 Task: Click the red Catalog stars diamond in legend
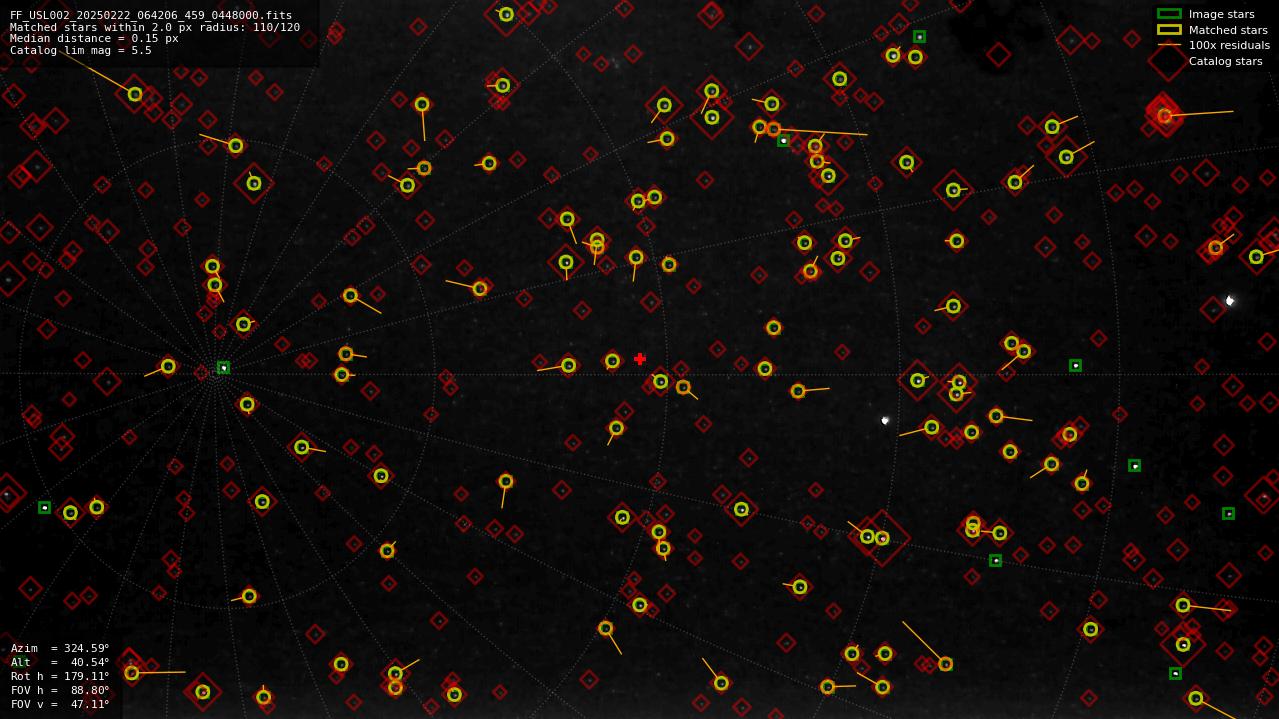point(1169,61)
